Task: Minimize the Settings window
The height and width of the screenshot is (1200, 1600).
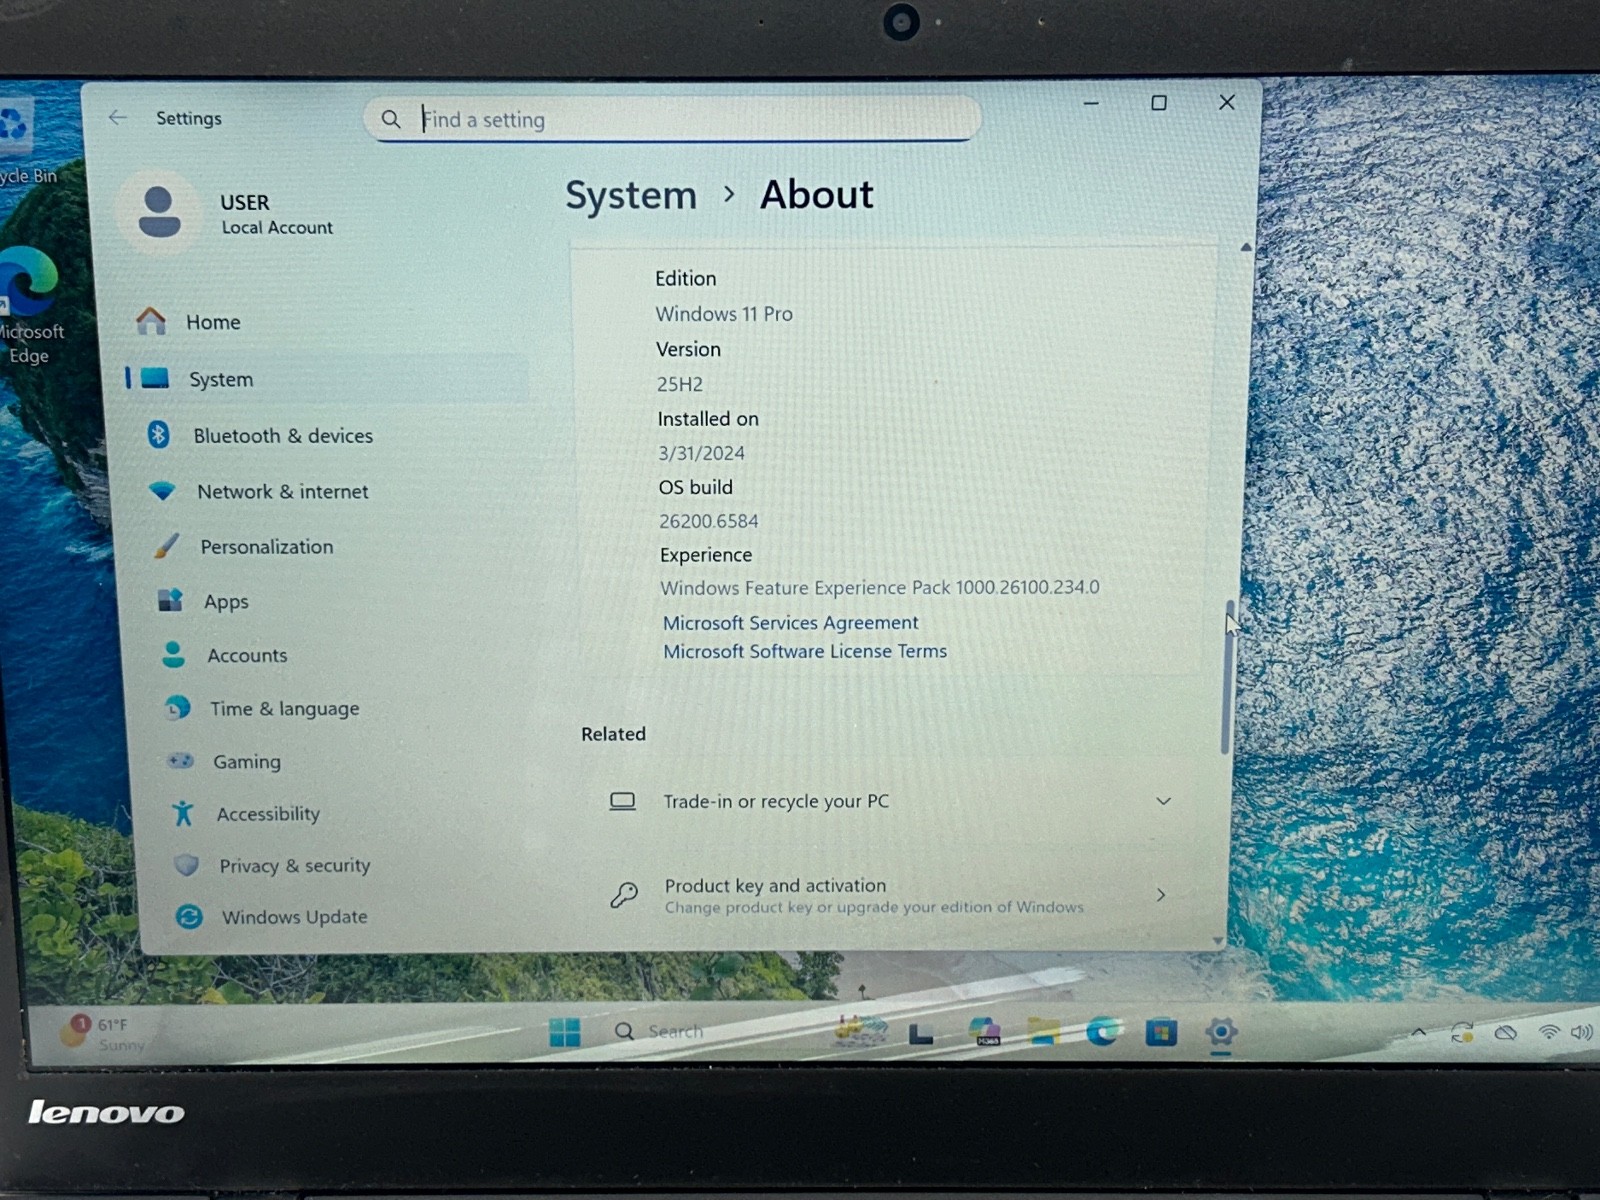Action: pos(1091,103)
